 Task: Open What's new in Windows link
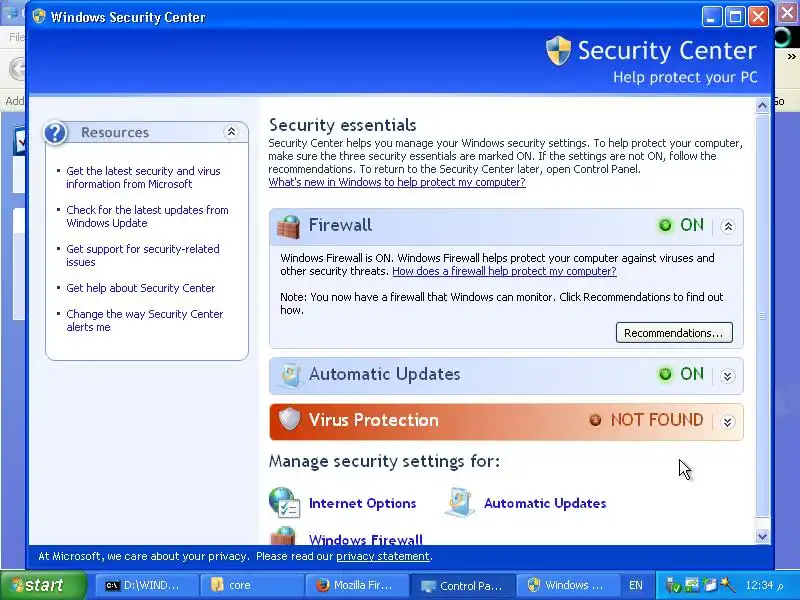pyautogui.click(x=397, y=182)
